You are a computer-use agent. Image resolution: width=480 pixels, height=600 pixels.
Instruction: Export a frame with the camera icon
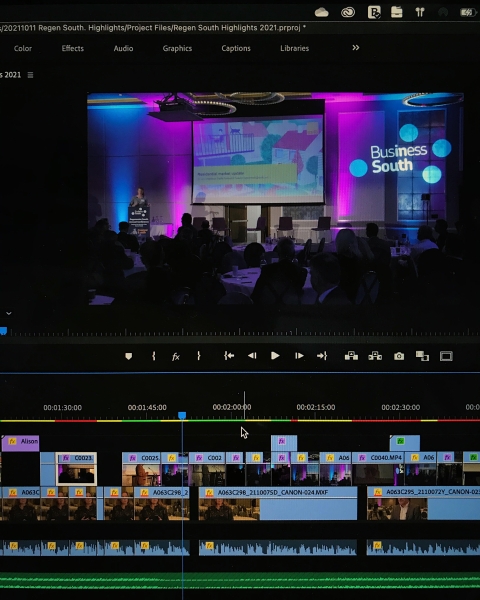(399, 356)
